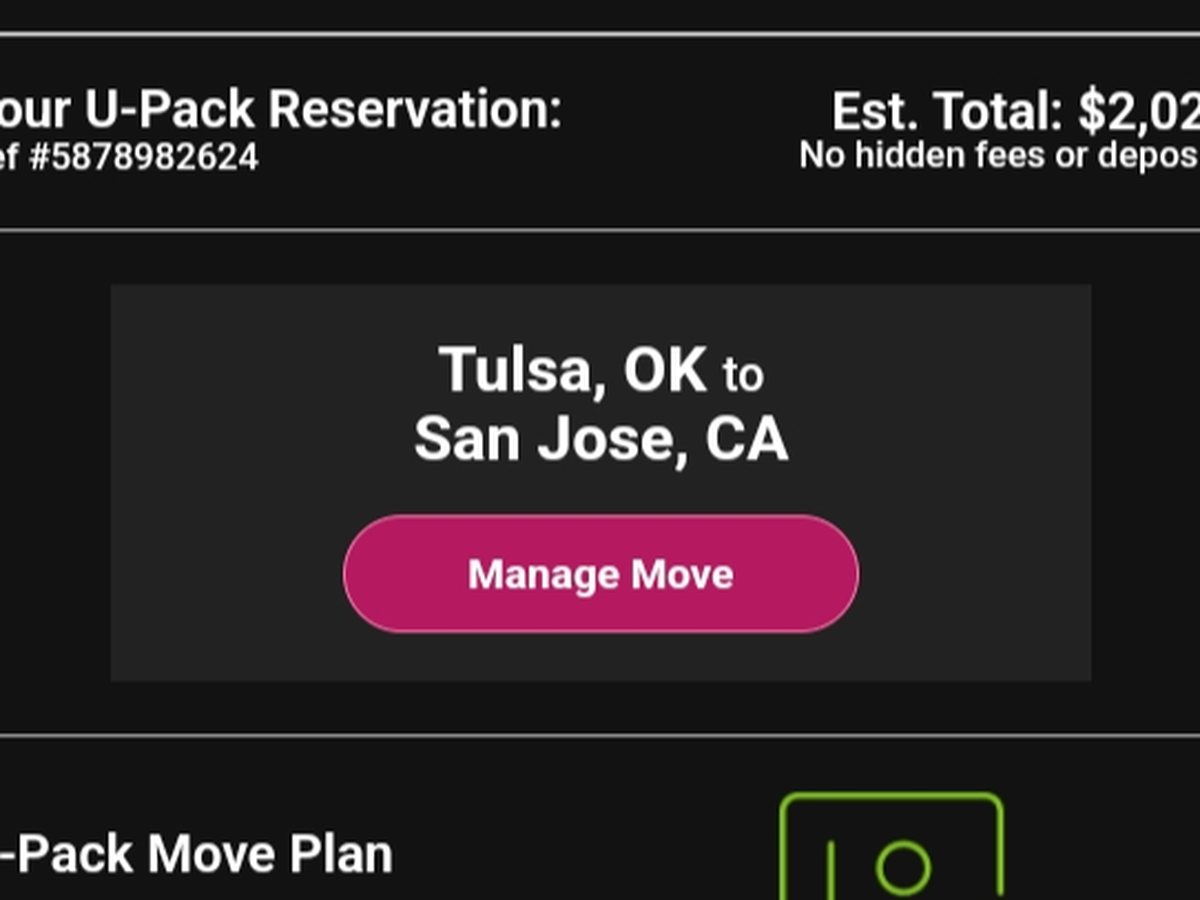Click the circle inside the green icon
Screen dimensions: 1200x900
pos(903,866)
